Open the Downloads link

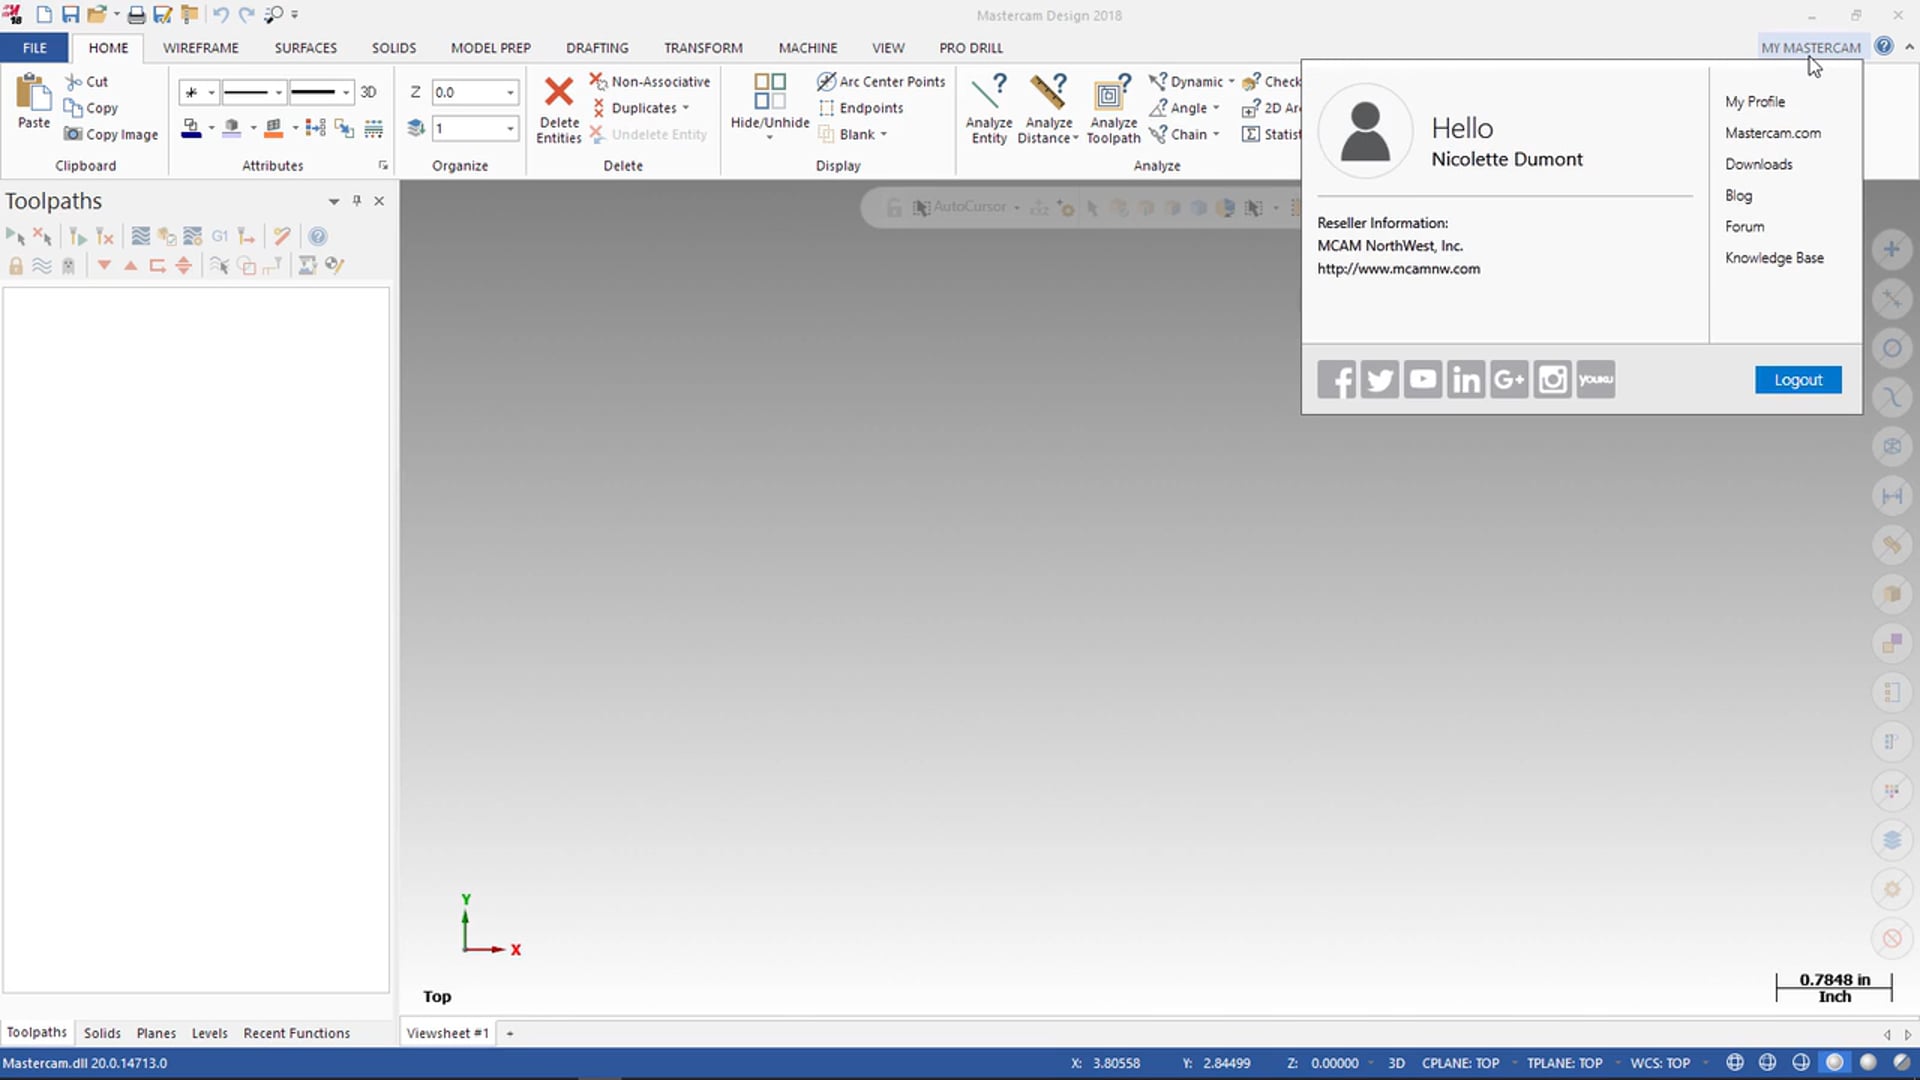(1759, 164)
